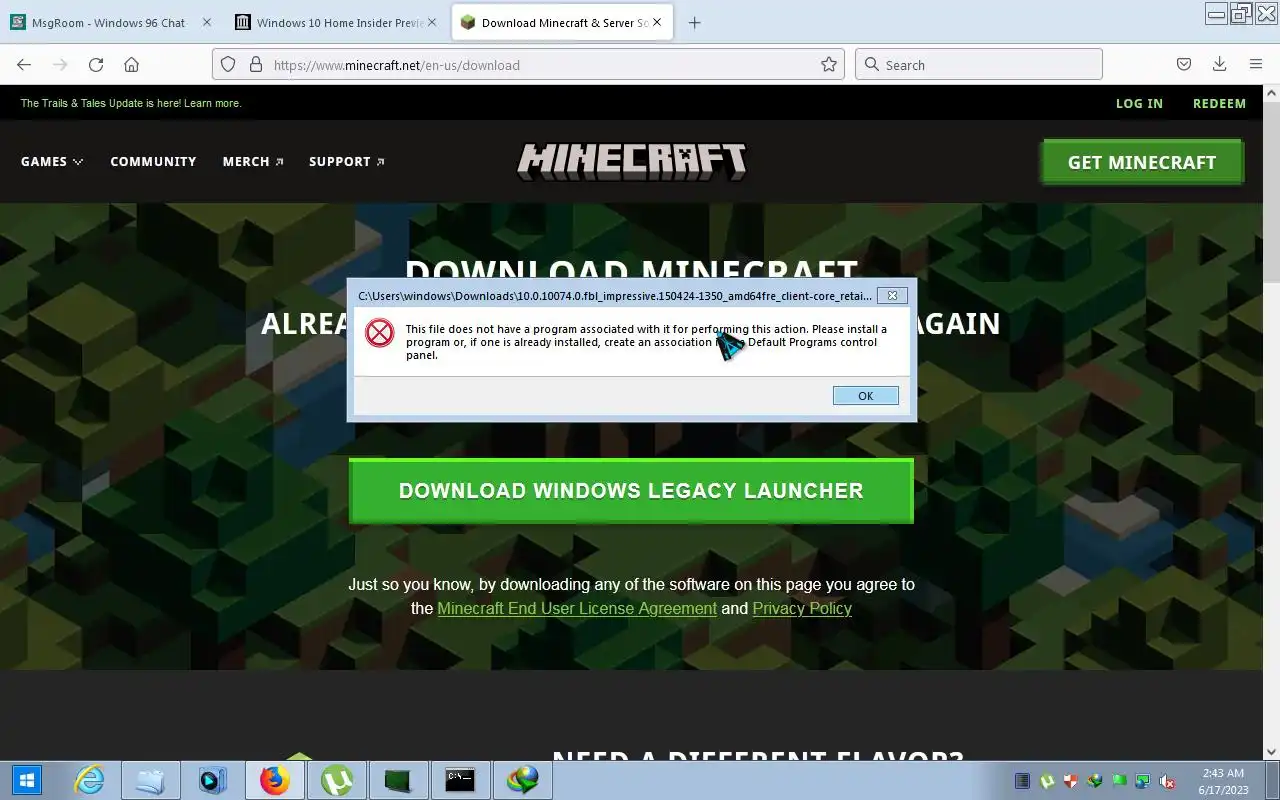This screenshot has height=800, width=1280.
Task: Save the page to Pocket
Action: click(1184, 64)
